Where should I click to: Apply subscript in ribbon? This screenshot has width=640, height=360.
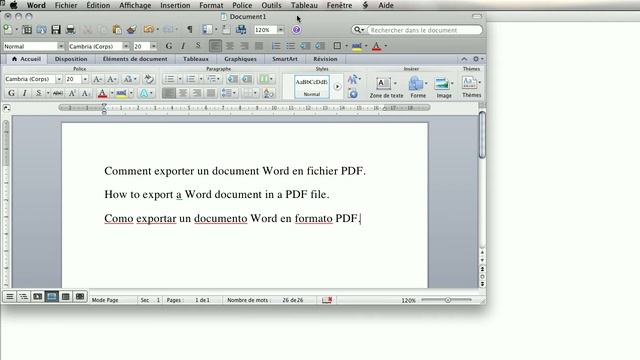[x=85, y=93]
